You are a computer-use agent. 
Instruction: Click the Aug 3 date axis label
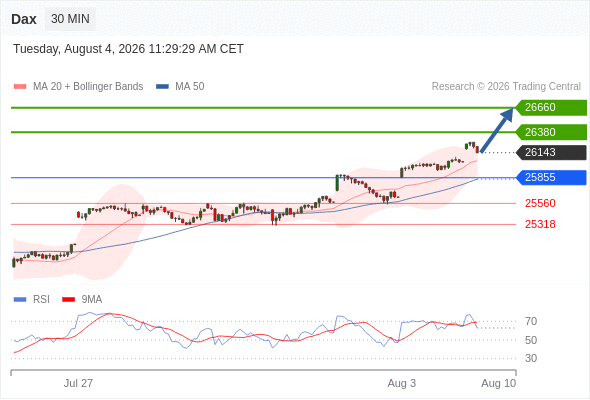pyautogui.click(x=401, y=383)
